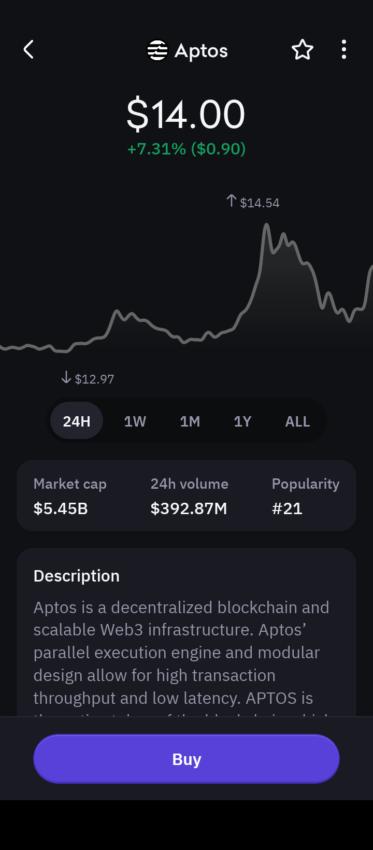Image resolution: width=373 pixels, height=850 pixels.
Task: Tap the $14.00 current price
Action: (186, 115)
